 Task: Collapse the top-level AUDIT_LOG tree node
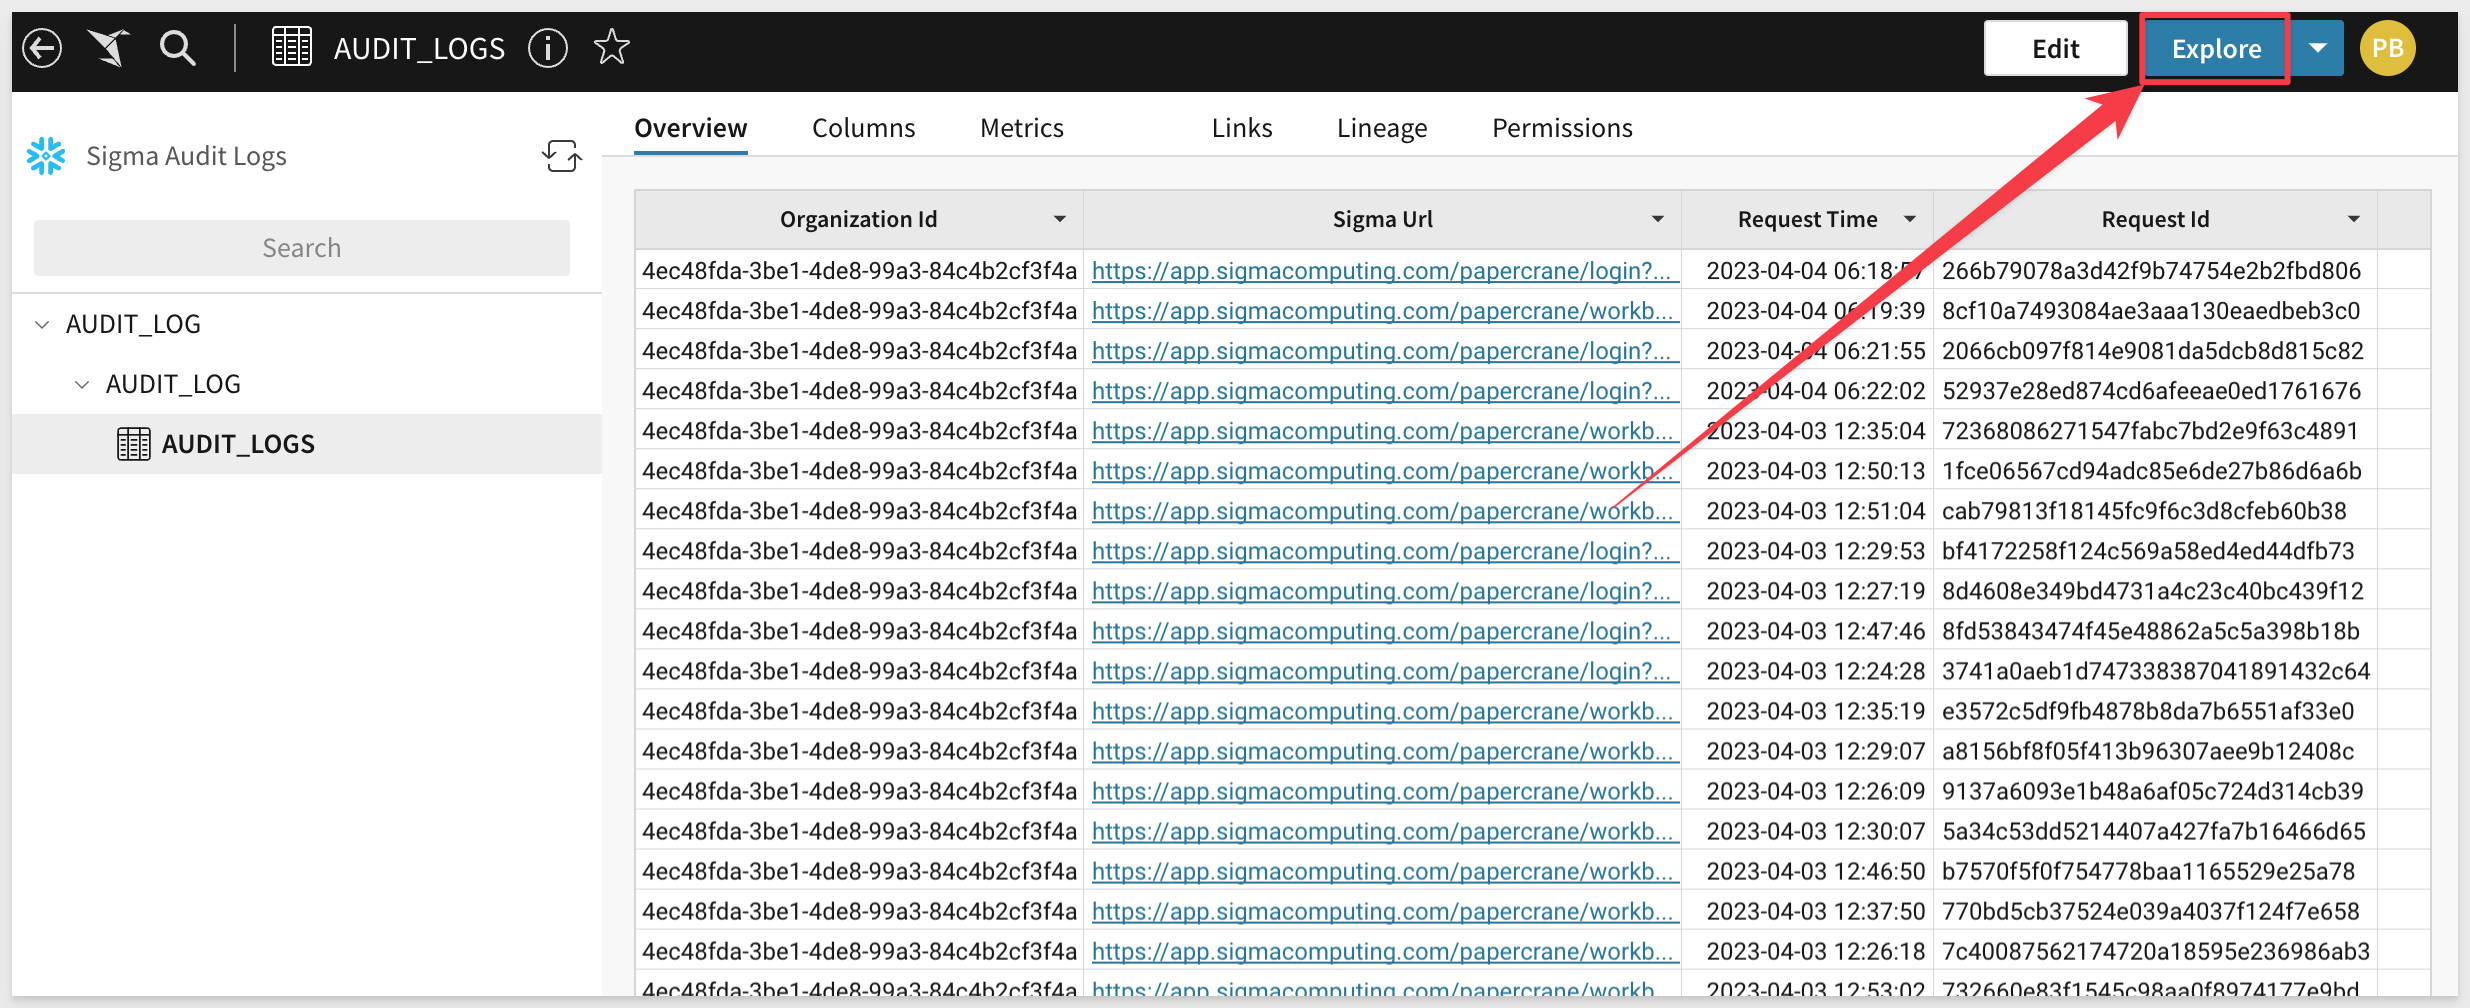point(42,324)
